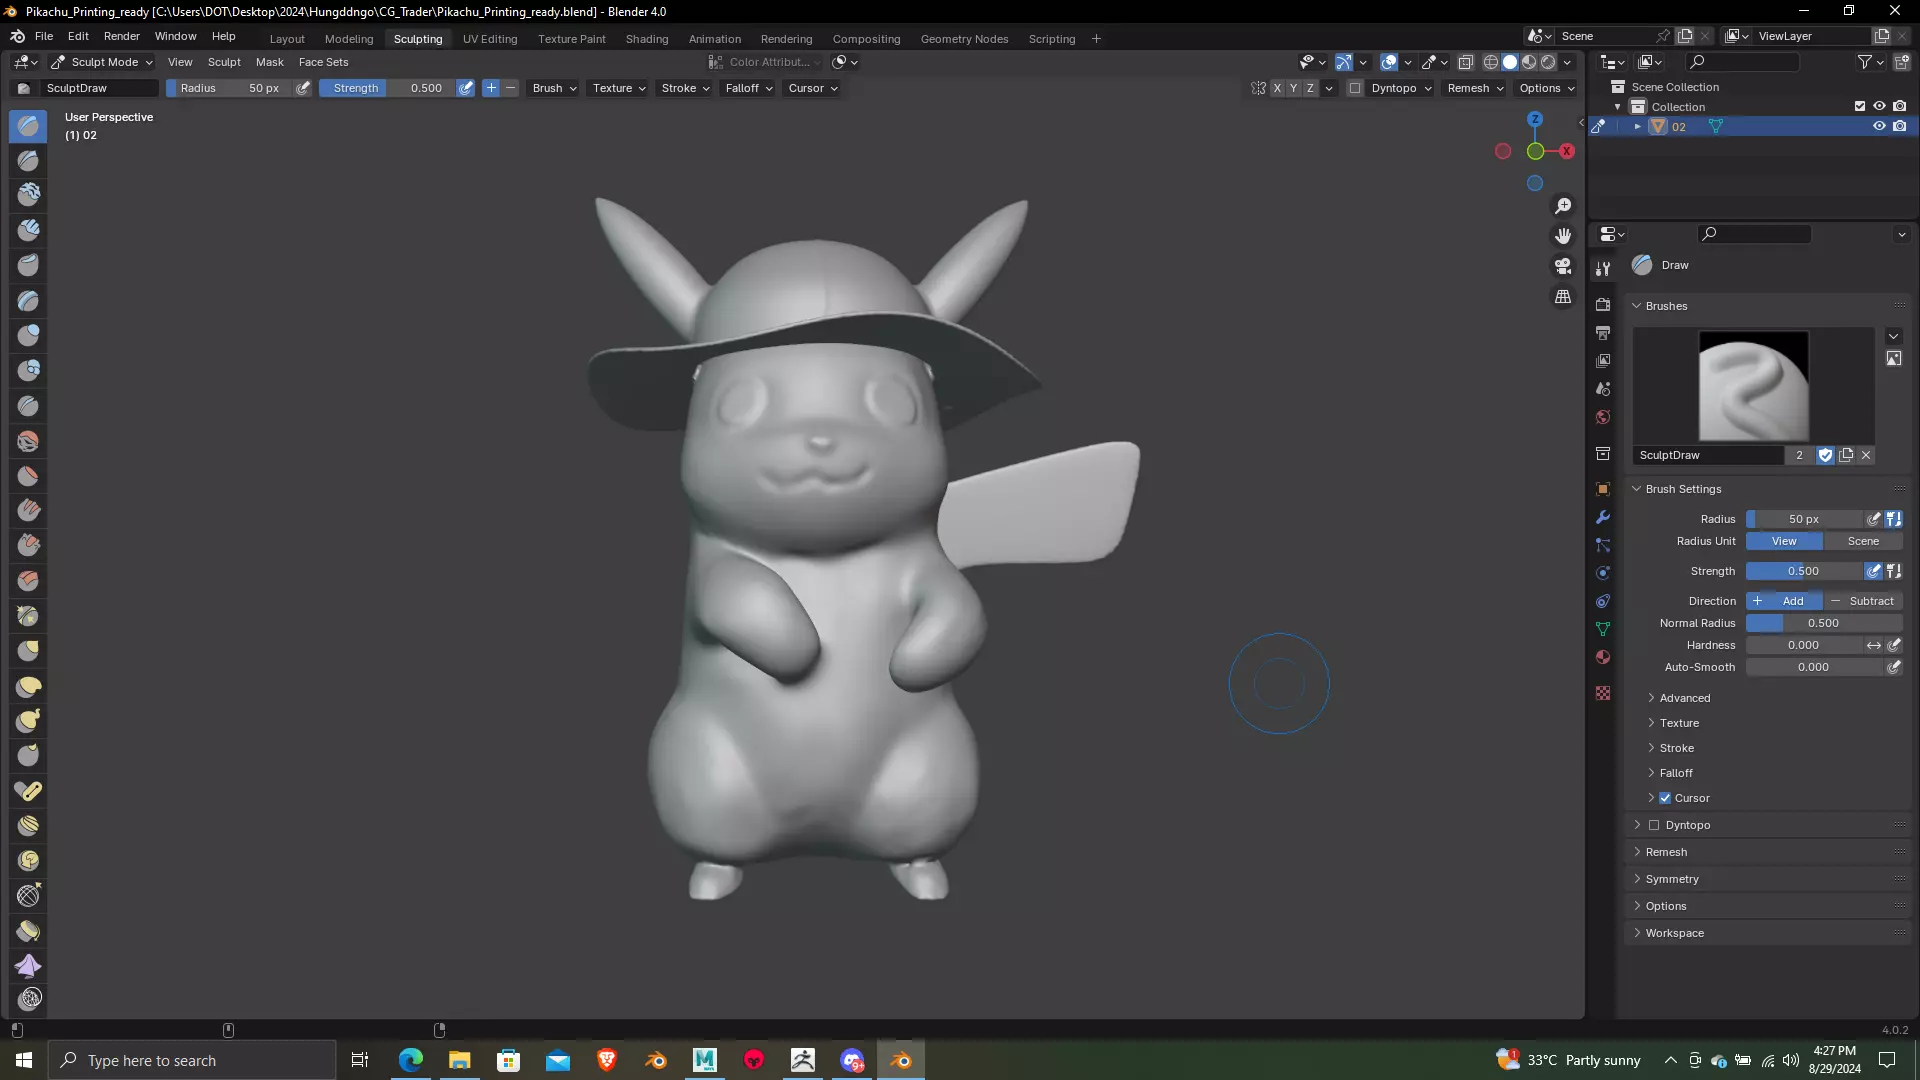Enable the Dyntopo checkbox in the header
Viewport: 1920px width, 1080px height.
coord(1355,88)
